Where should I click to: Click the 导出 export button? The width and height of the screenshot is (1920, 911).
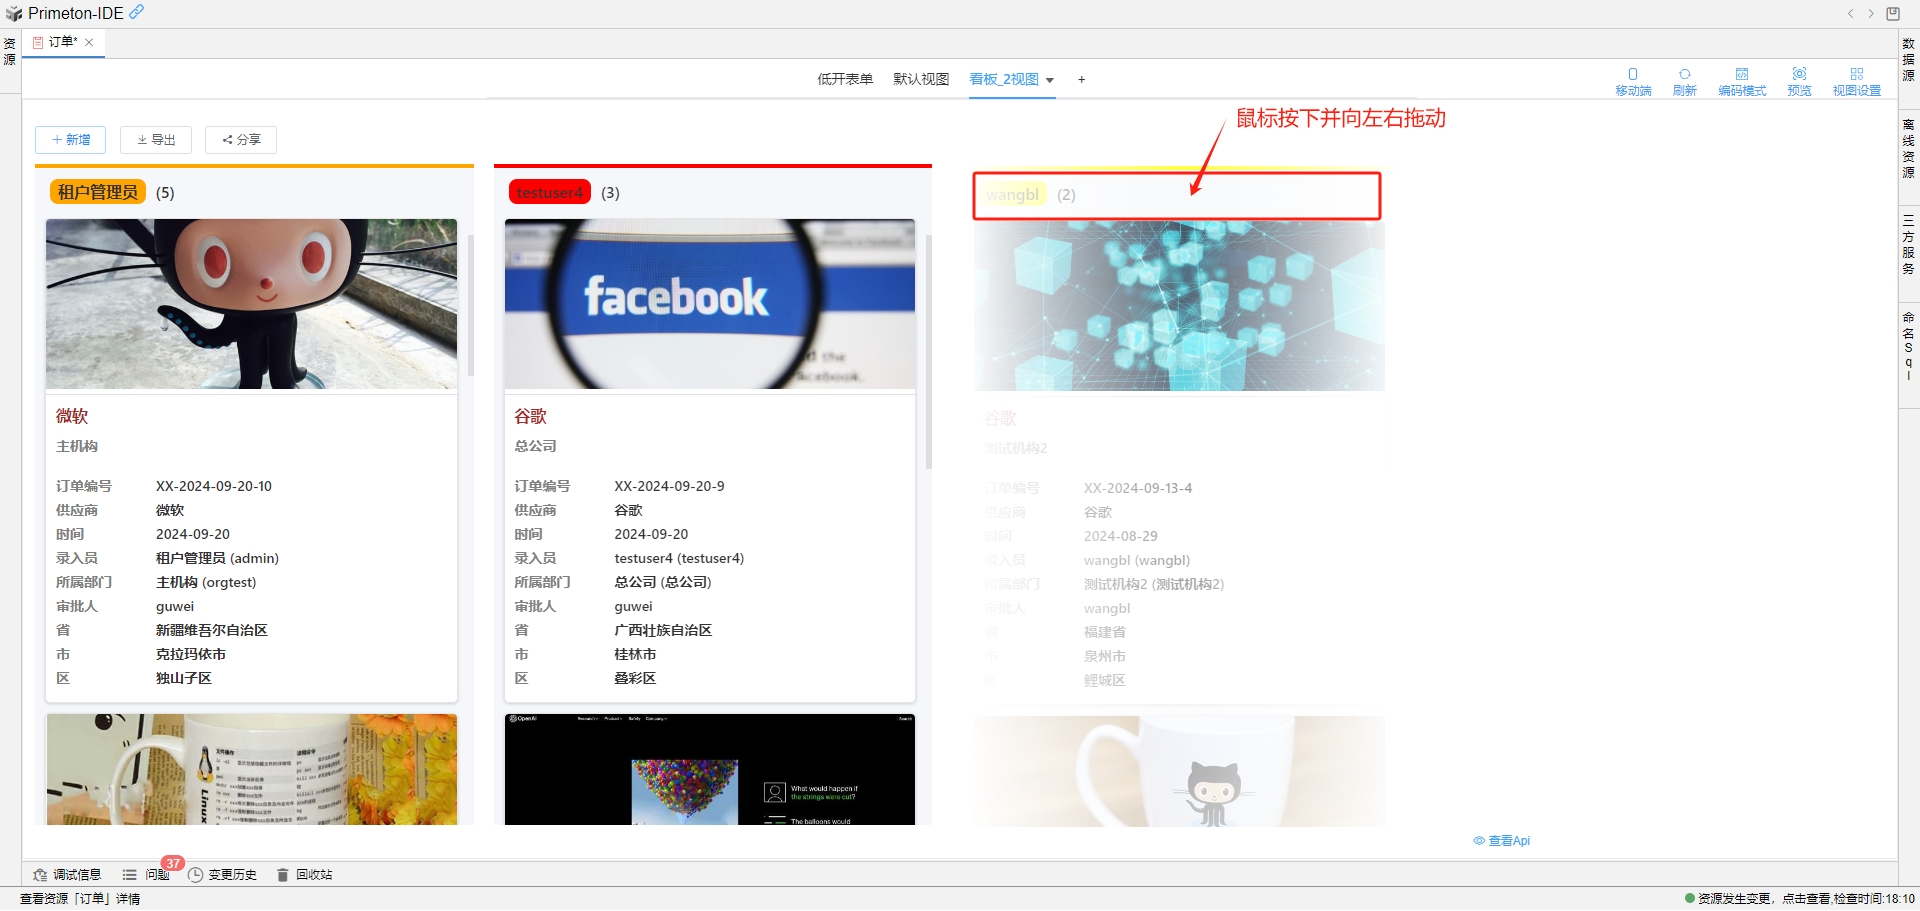pos(156,140)
